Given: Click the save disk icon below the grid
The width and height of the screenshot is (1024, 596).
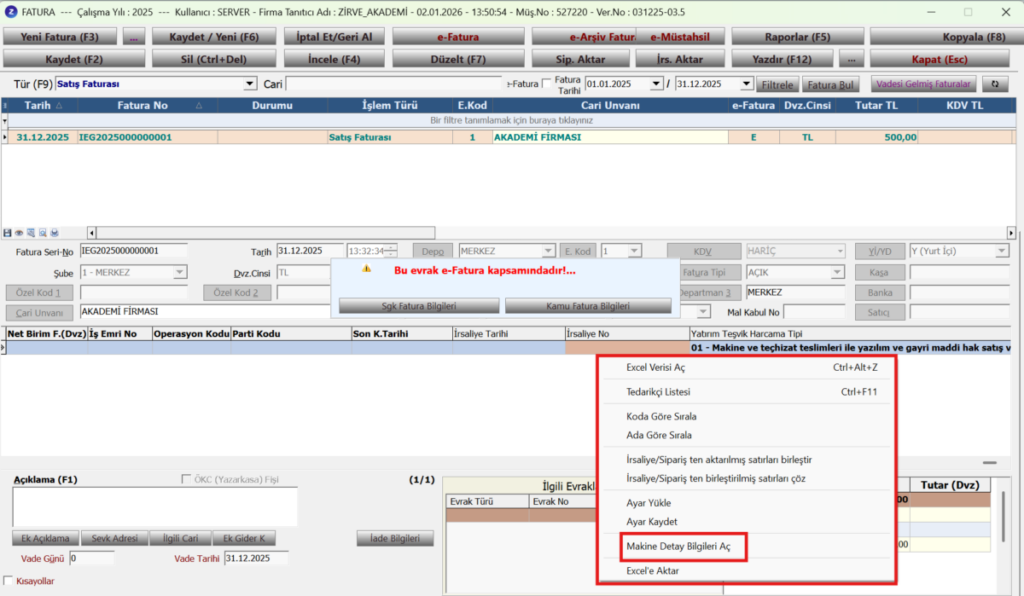Looking at the screenshot, I should tap(7, 233).
